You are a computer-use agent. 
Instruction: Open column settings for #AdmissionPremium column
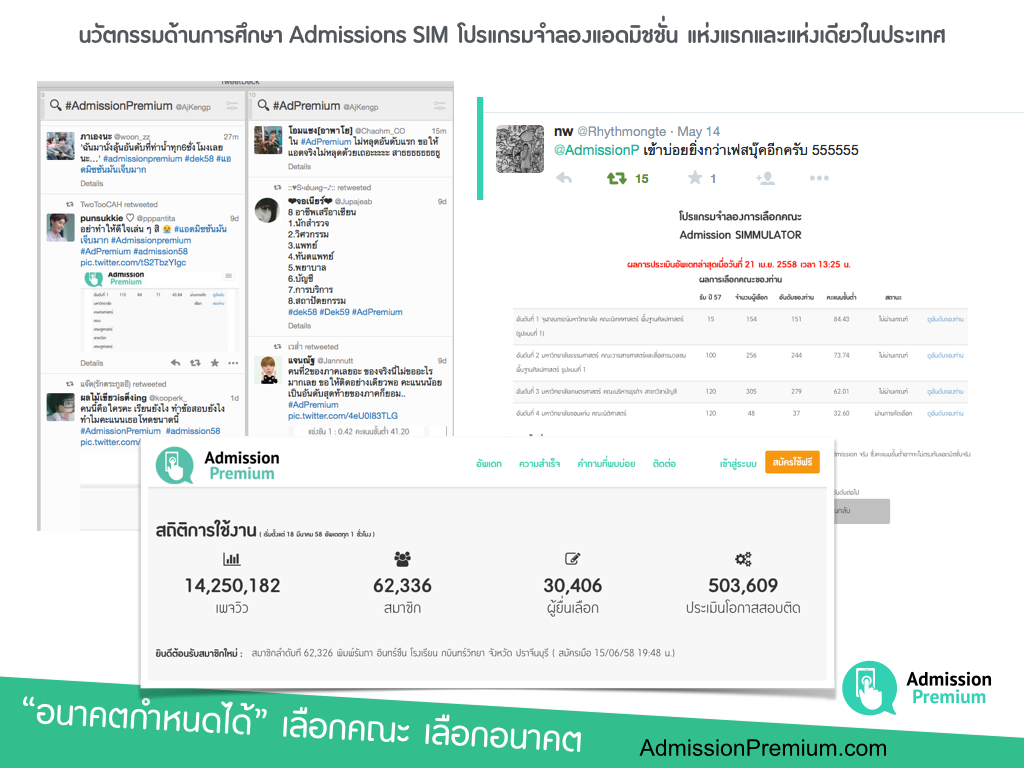tap(232, 105)
